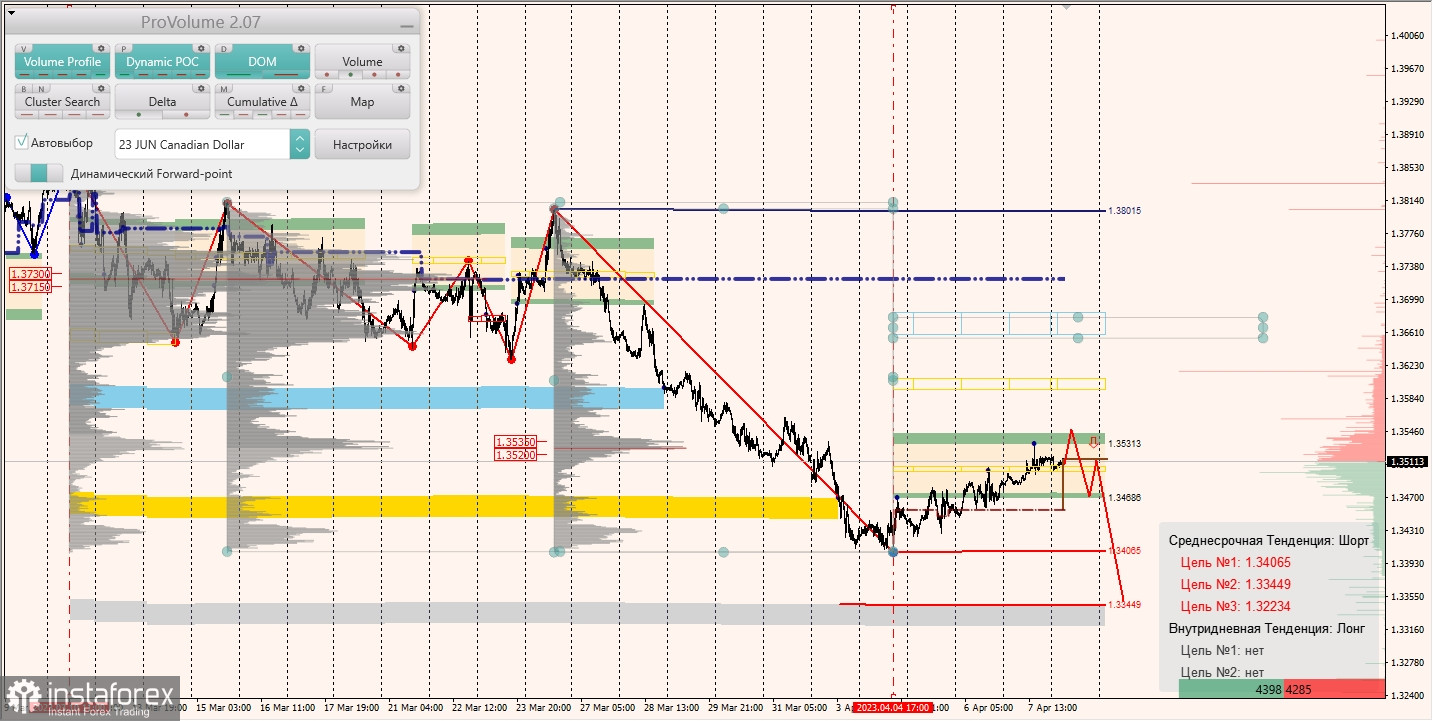Click the contract selector up/down arrows
This screenshot has width=1433, height=721.
300,144
